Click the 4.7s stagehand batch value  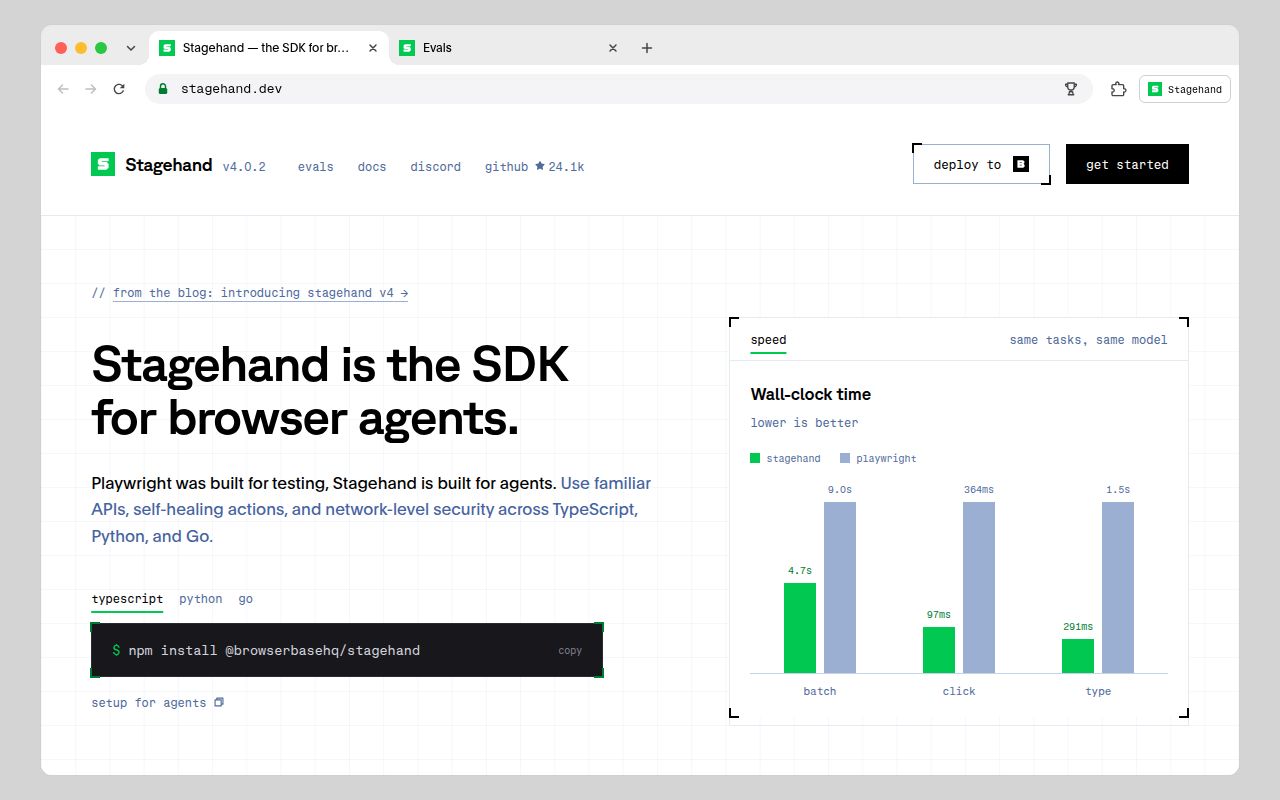800,571
